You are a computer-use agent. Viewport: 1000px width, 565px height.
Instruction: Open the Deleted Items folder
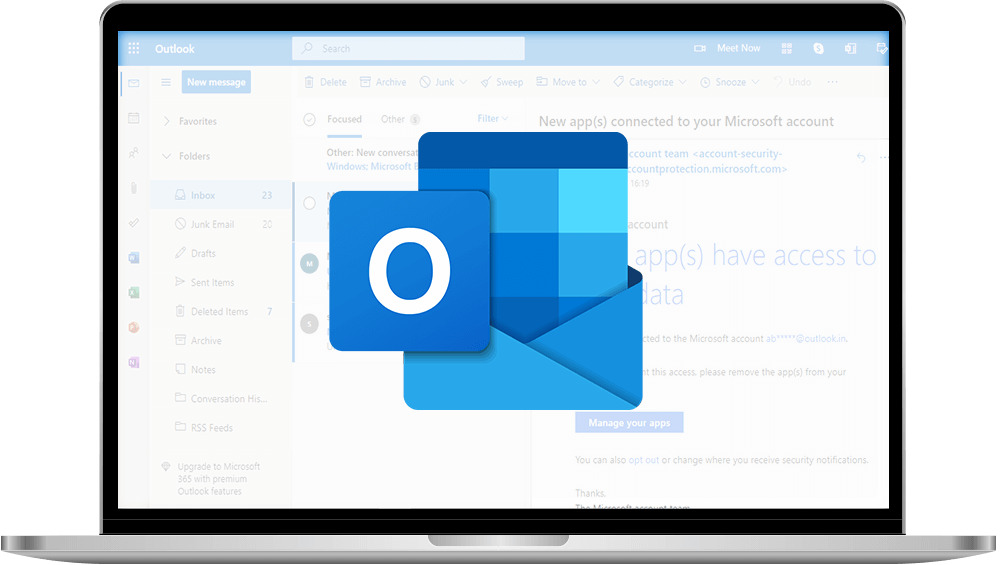coord(221,312)
